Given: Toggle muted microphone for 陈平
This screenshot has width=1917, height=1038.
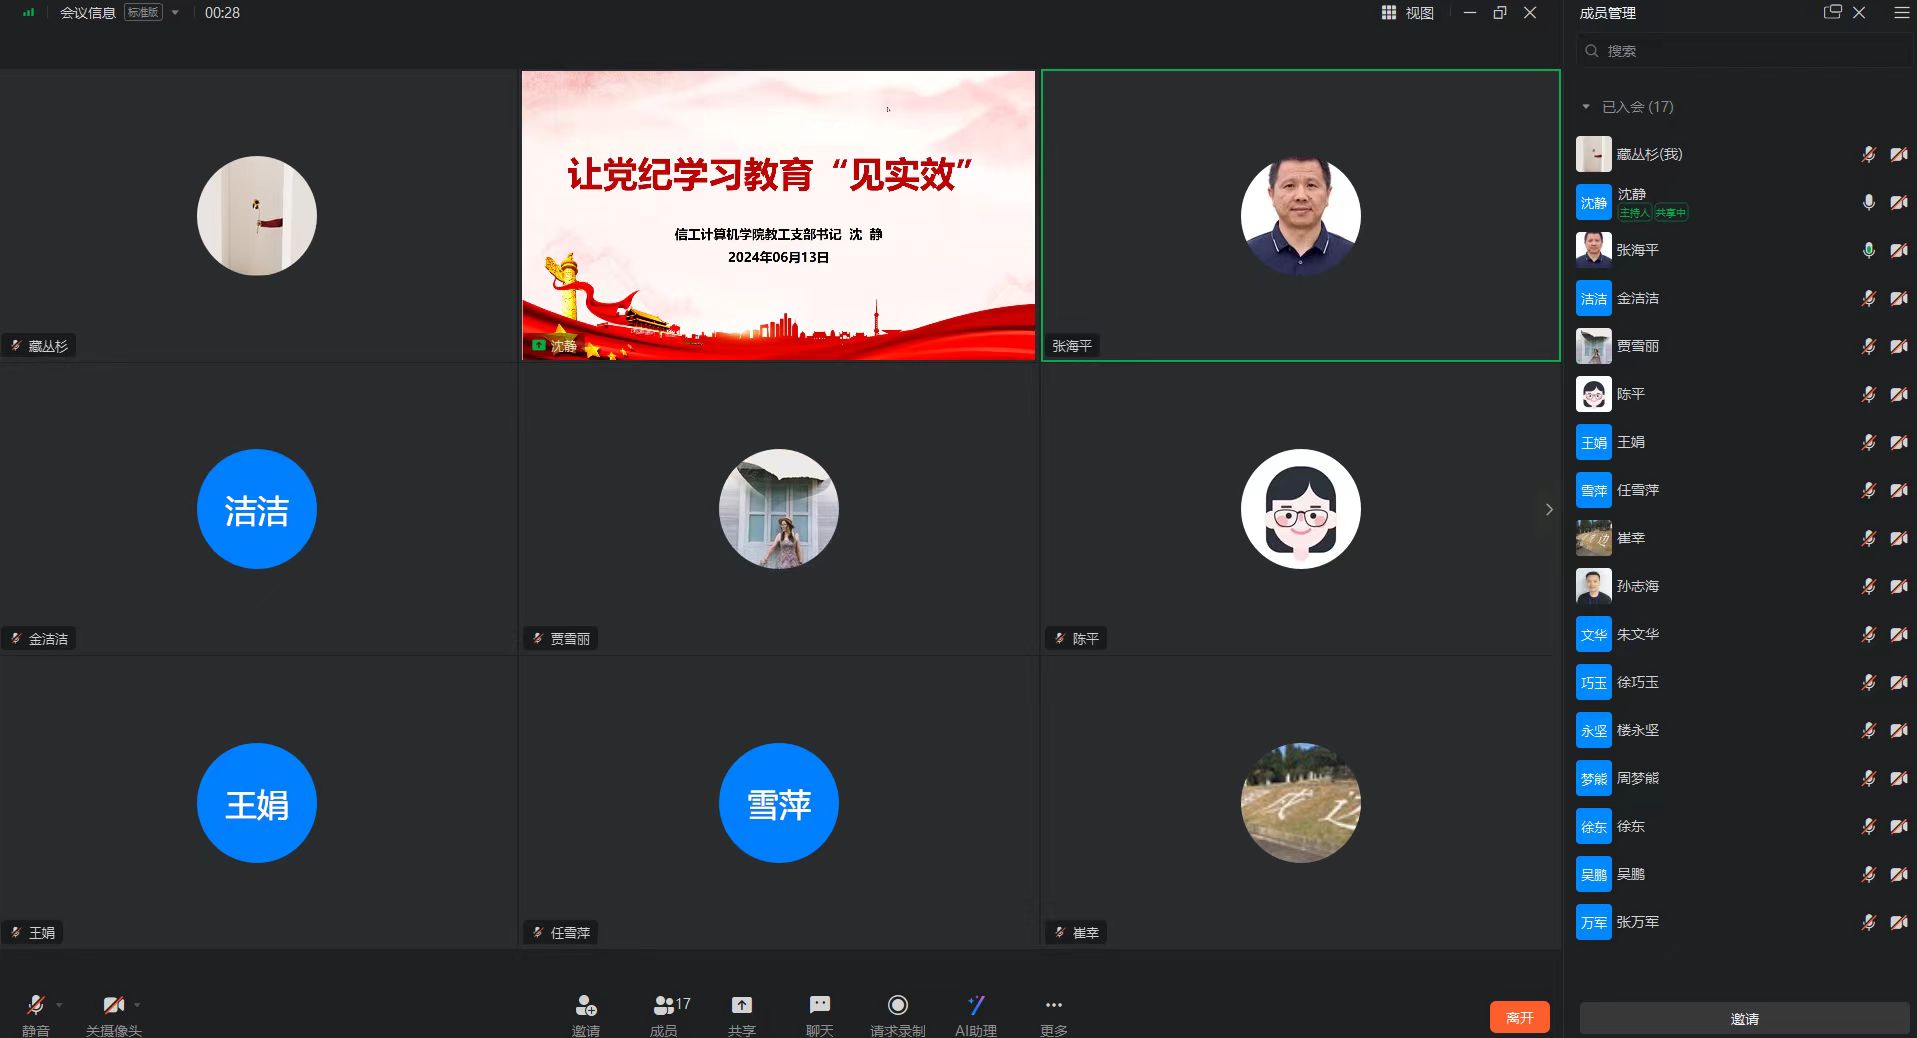Looking at the screenshot, I should 1868,394.
